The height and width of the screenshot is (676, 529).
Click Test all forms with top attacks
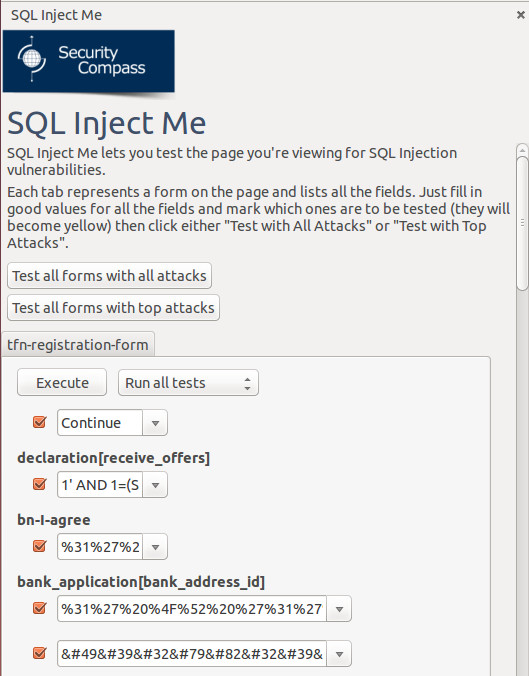[113, 307]
